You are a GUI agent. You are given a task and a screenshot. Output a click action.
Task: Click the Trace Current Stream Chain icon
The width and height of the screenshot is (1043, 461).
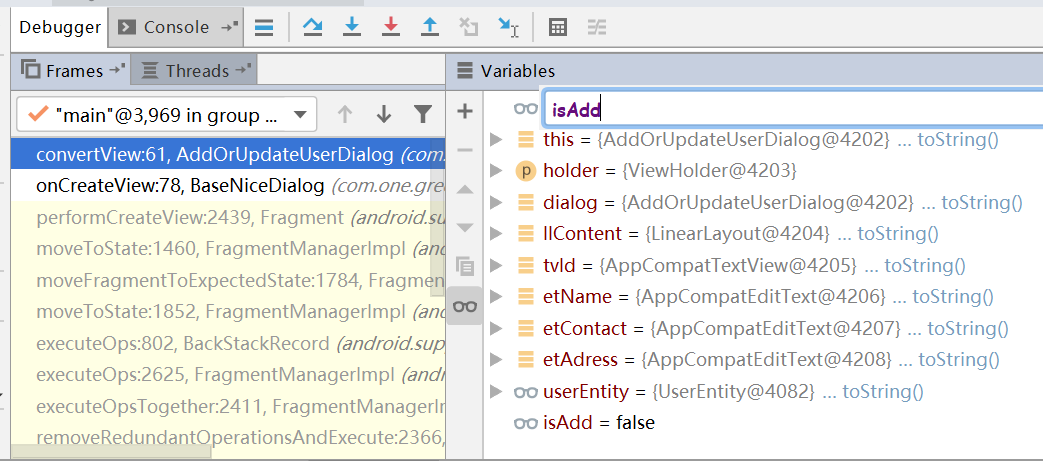coord(597,27)
